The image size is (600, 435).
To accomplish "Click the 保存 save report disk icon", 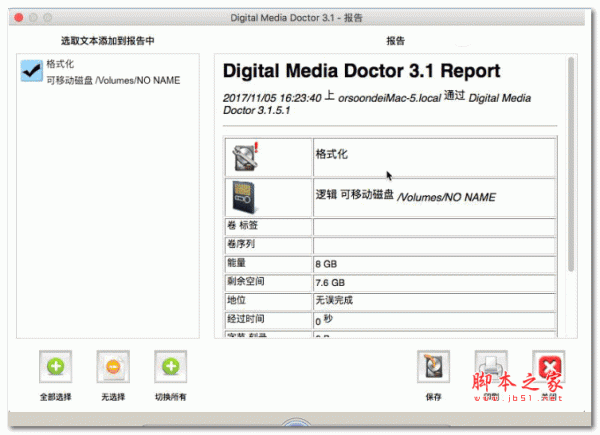I will 434,367.
